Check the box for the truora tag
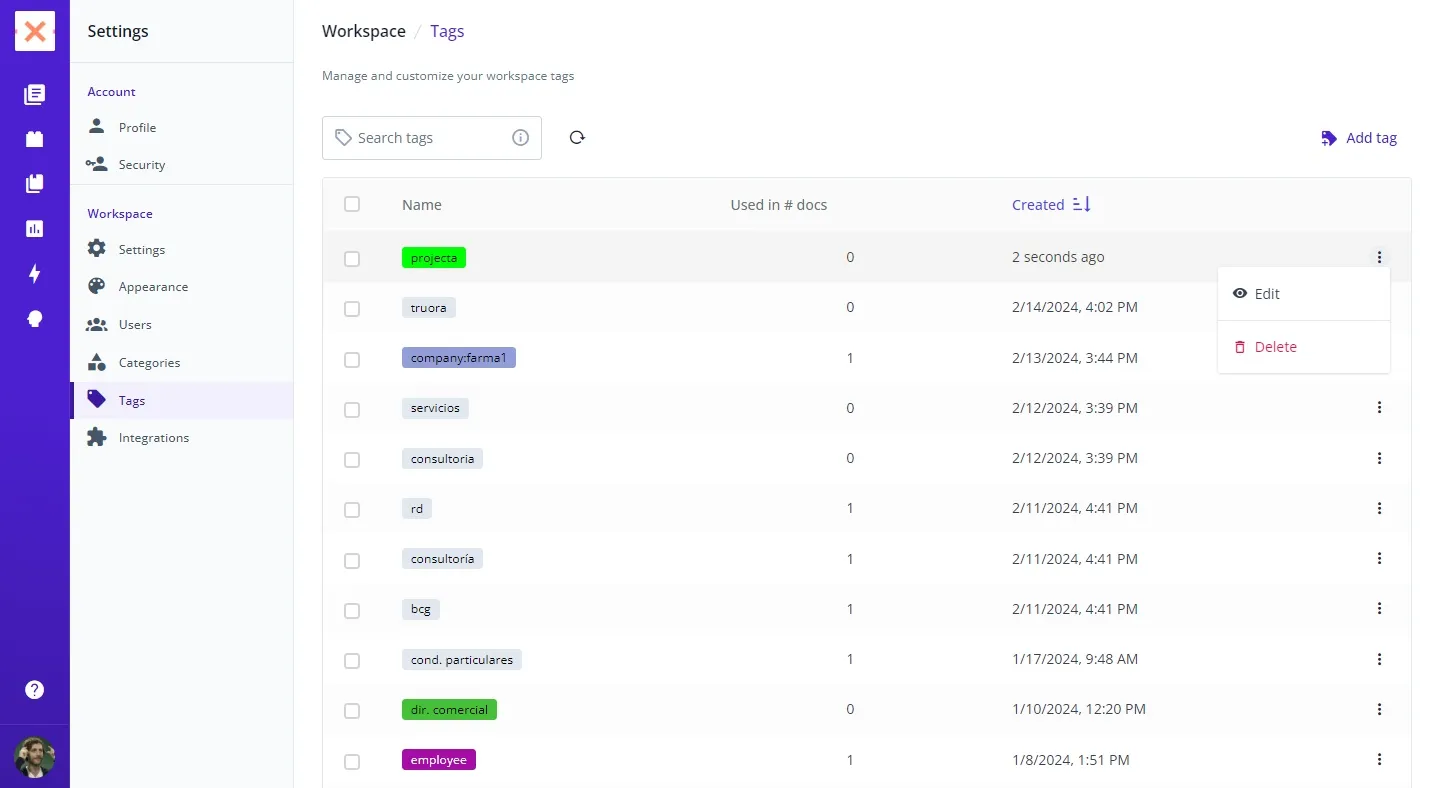Screen dimensions: 1440x788 pos(352,309)
